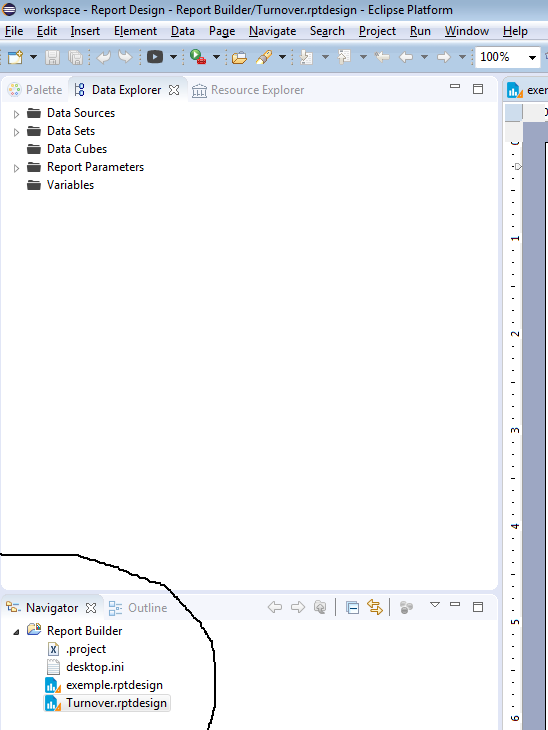The image size is (548, 730).
Task: Click Collapse All icon in Navigator
Action: coord(352,608)
